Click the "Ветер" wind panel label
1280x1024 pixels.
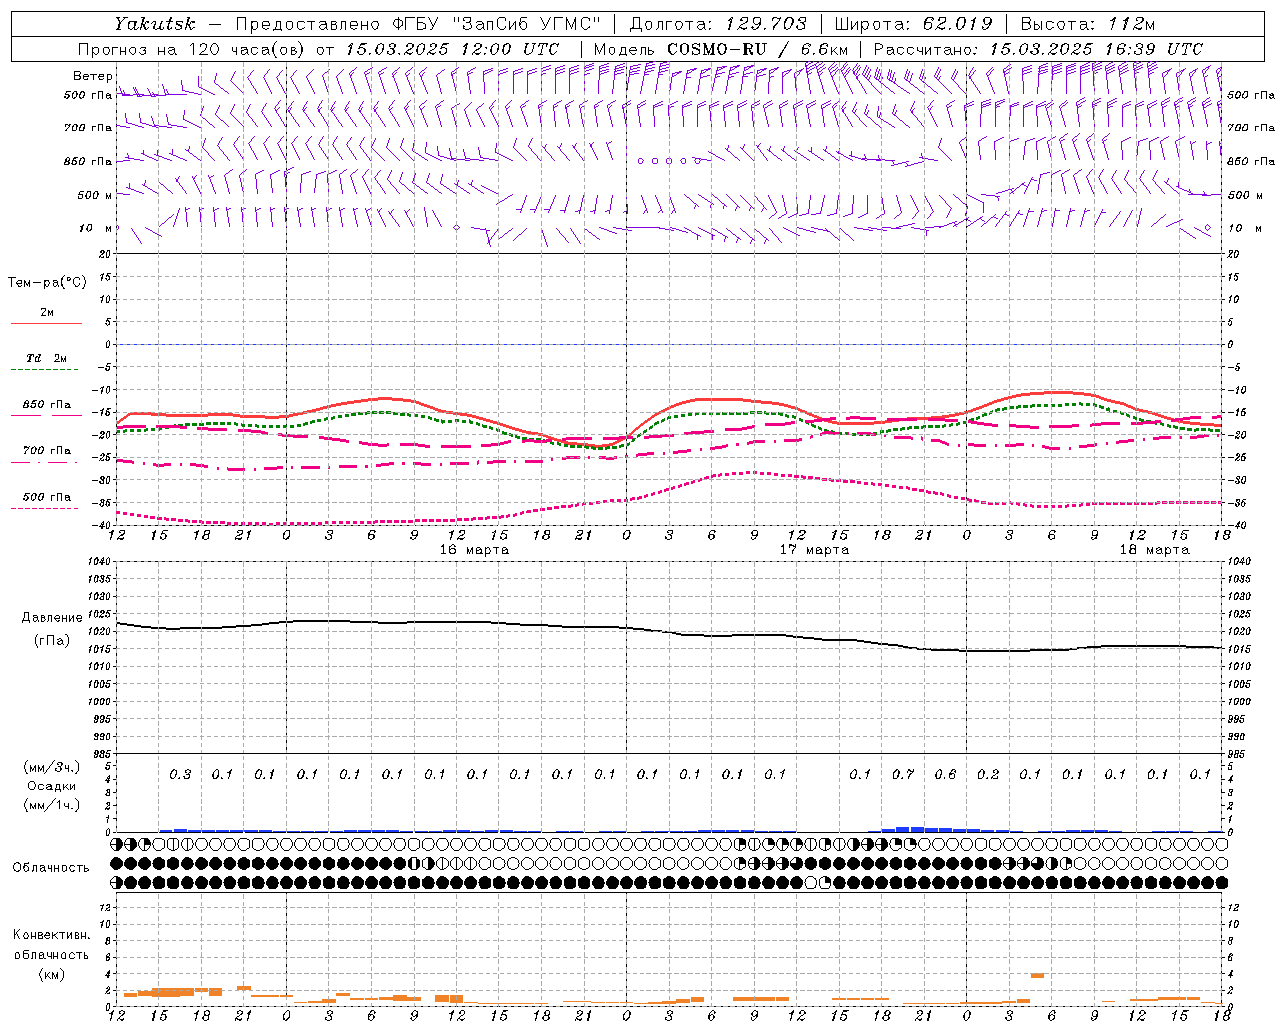point(93,76)
